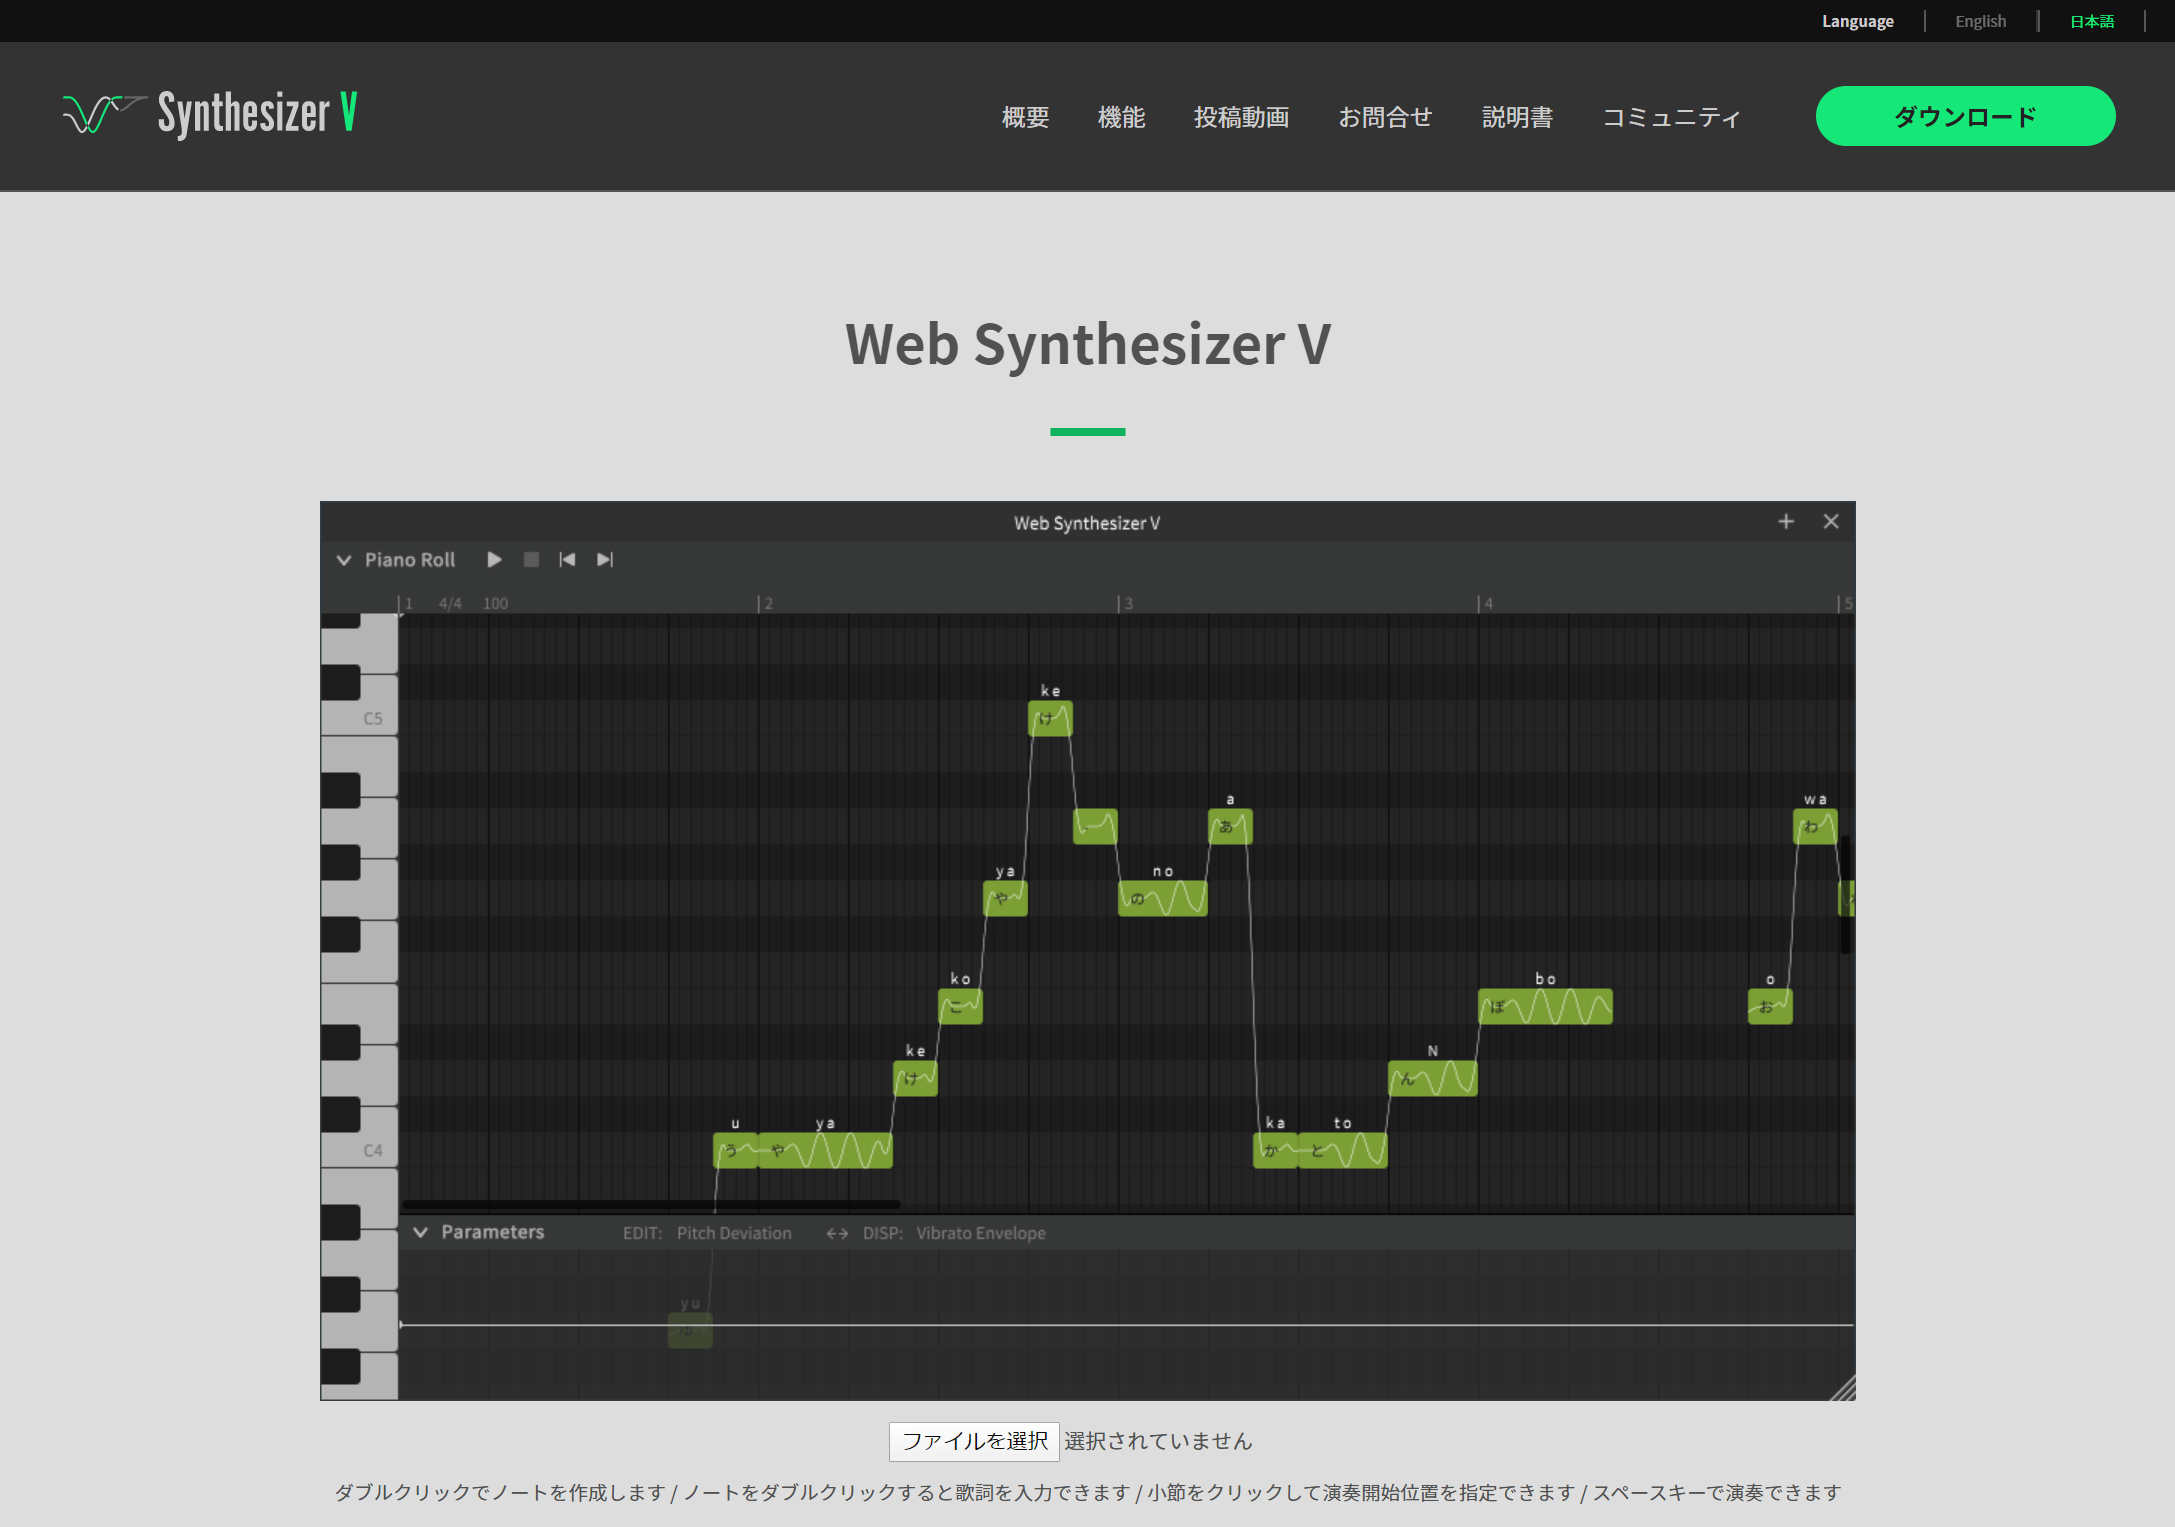Select the 'to' note block

point(1342,1151)
